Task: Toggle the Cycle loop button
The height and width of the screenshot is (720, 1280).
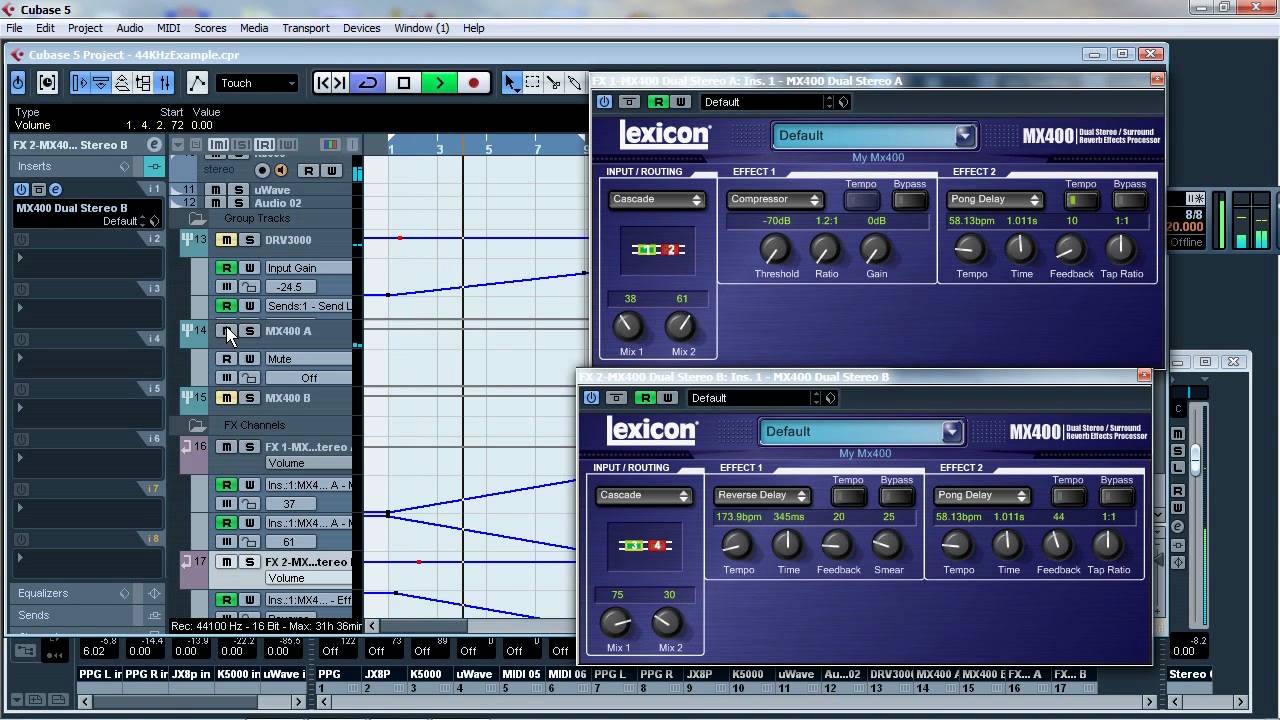Action: tap(368, 83)
